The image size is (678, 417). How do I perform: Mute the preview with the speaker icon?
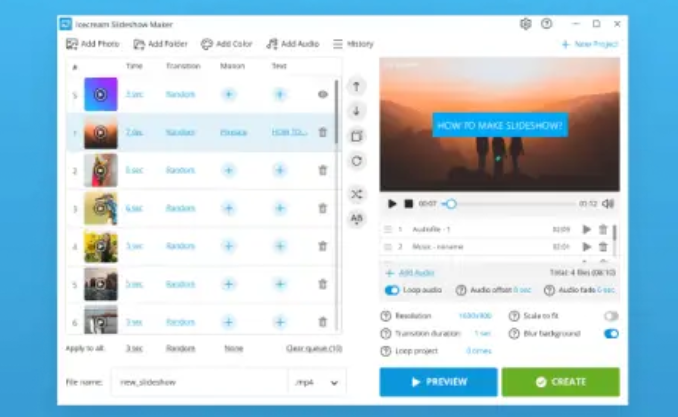click(x=608, y=203)
